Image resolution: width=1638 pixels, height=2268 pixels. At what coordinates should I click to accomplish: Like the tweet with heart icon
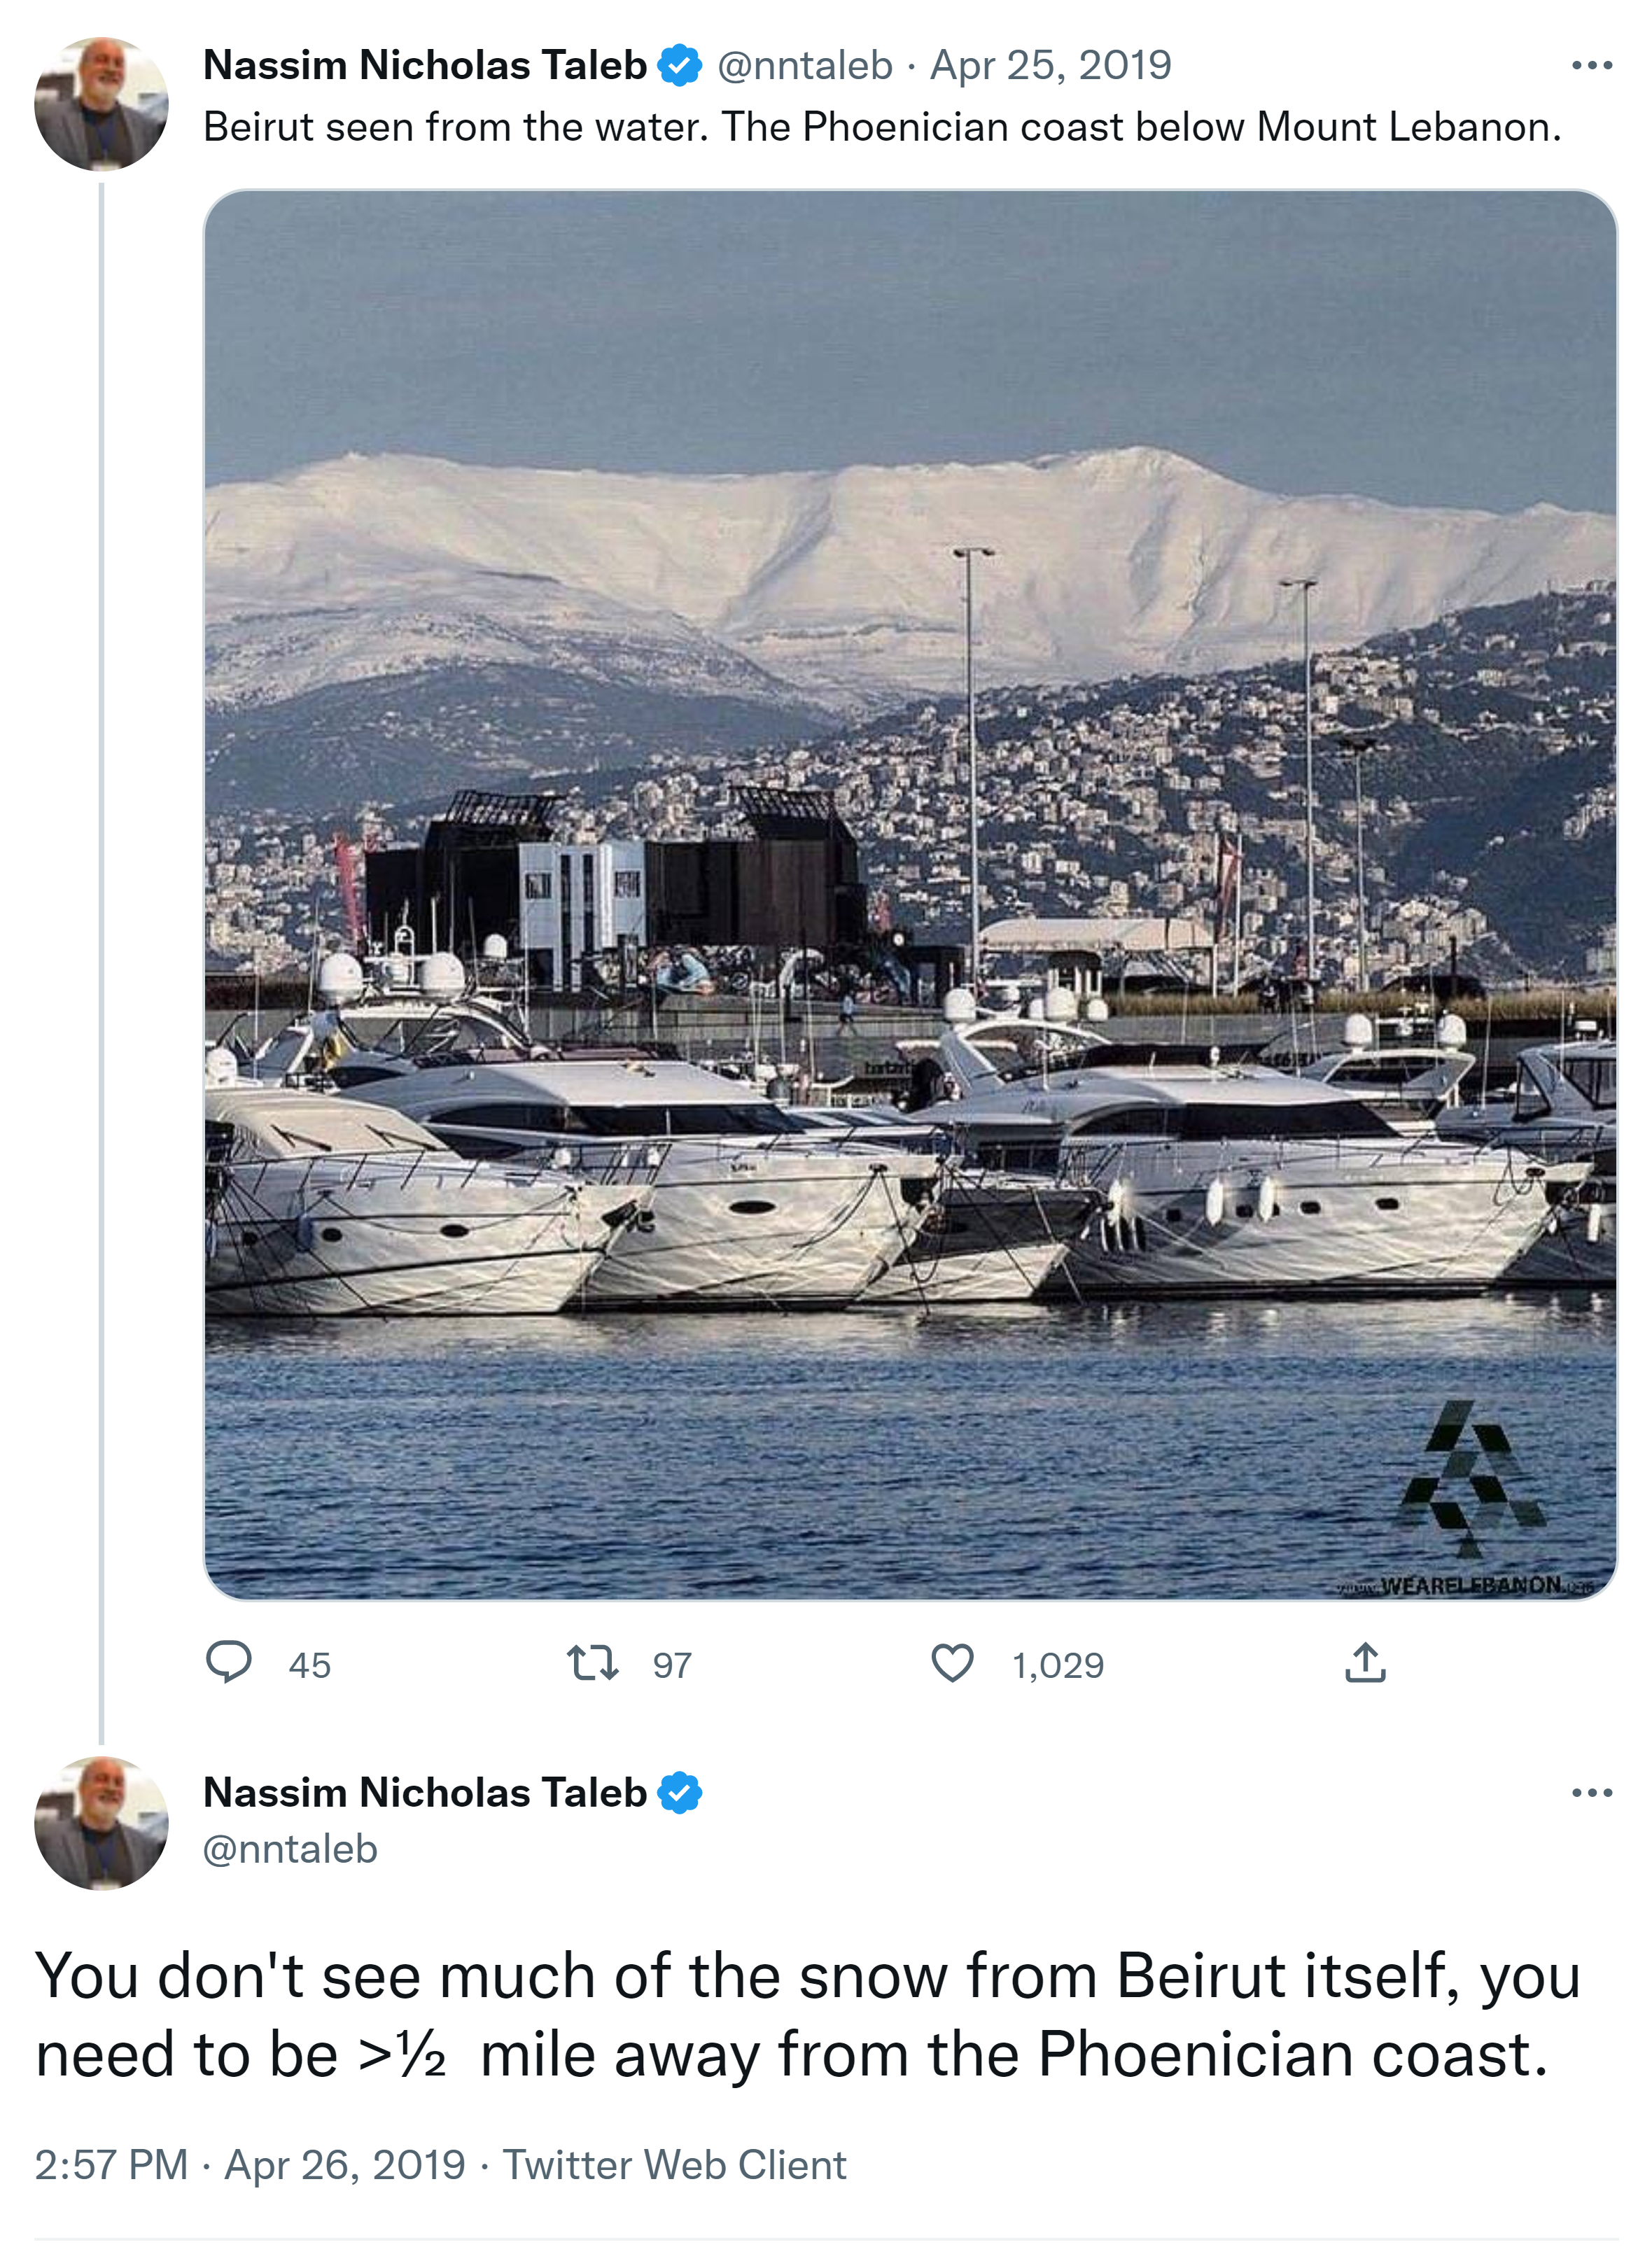pos(952,1663)
